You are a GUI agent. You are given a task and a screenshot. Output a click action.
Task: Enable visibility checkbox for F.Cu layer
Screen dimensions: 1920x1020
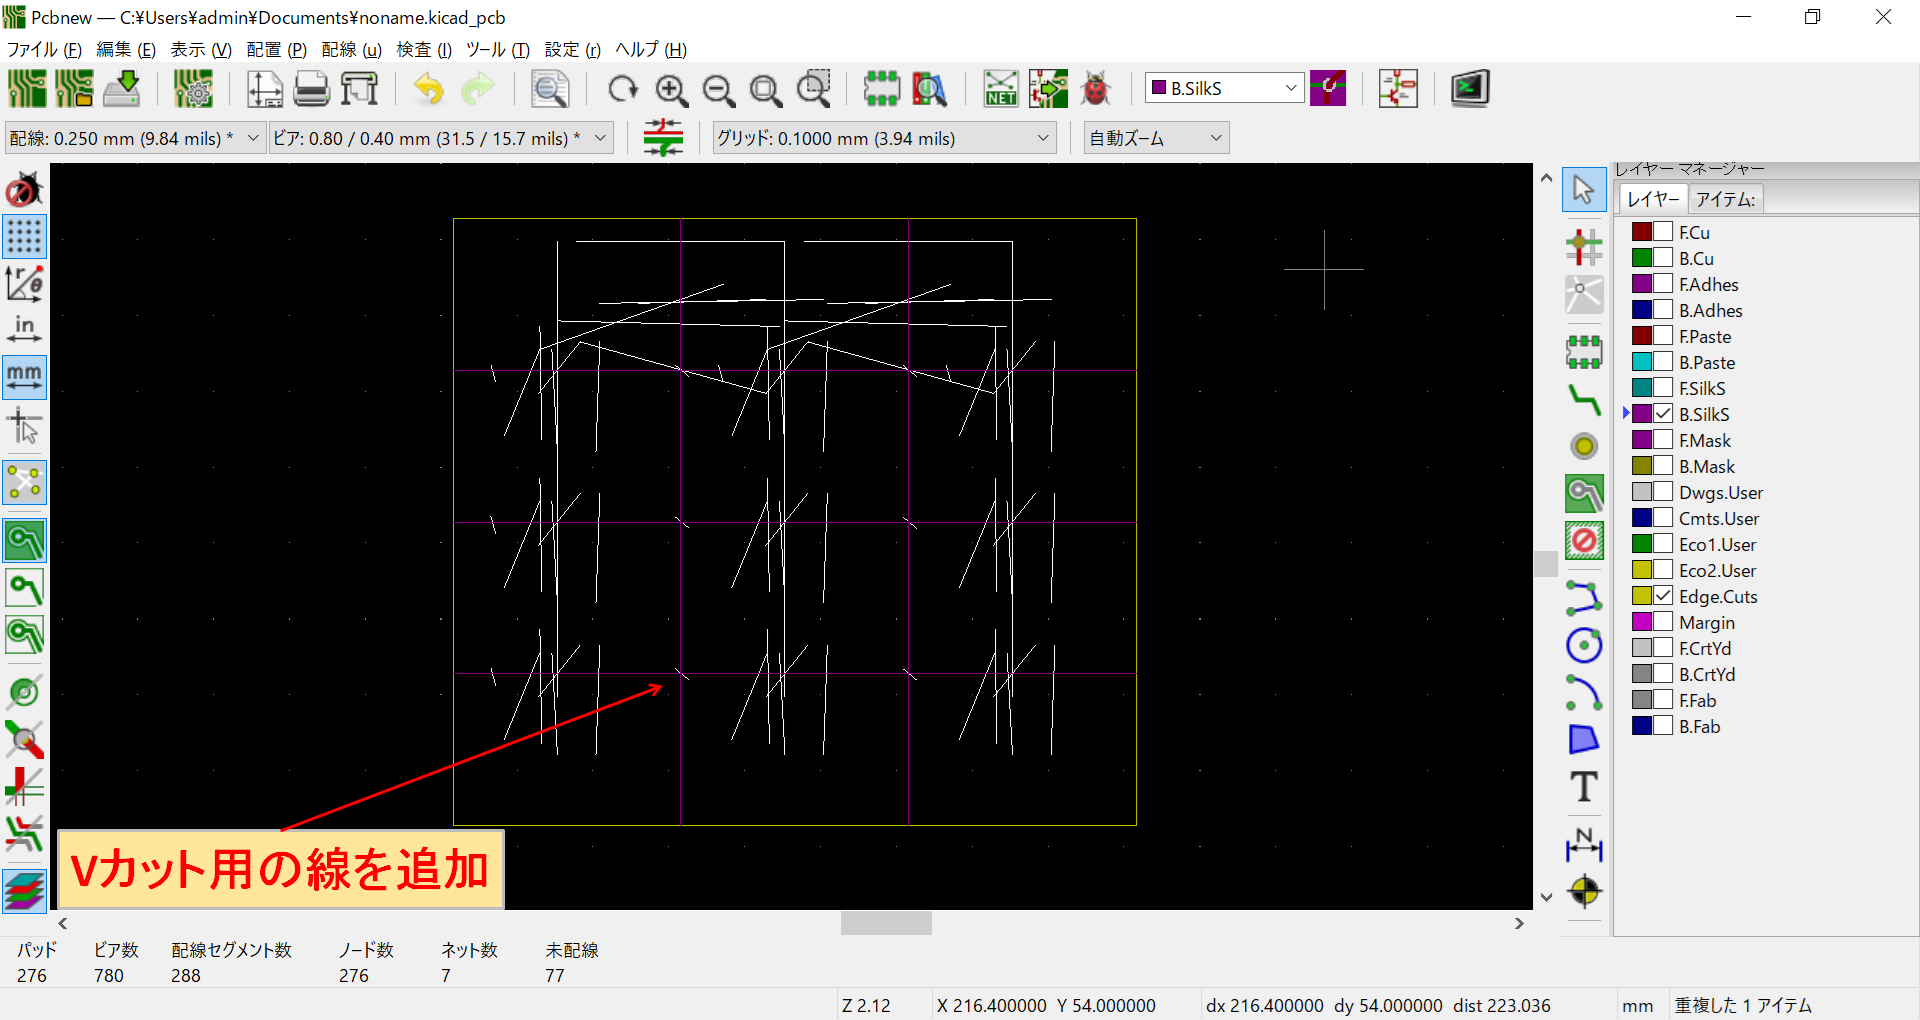tap(1662, 231)
